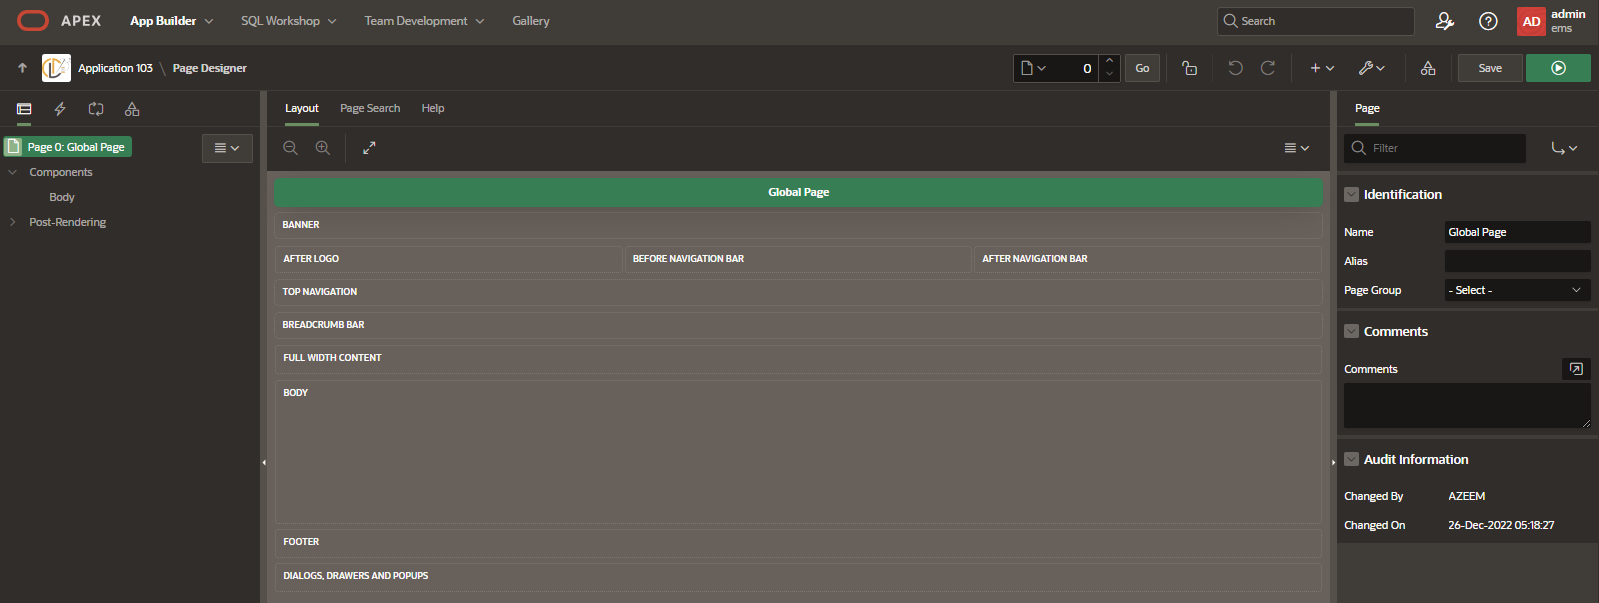Save the page

click(1490, 68)
